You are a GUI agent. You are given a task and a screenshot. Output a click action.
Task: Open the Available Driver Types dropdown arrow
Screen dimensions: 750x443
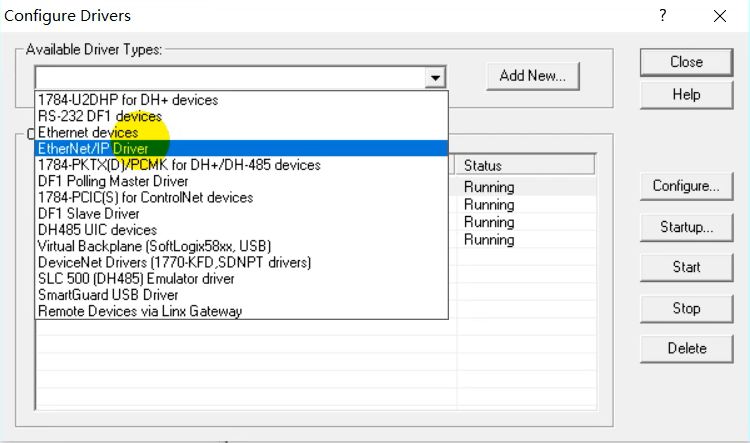tap(435, 78)
